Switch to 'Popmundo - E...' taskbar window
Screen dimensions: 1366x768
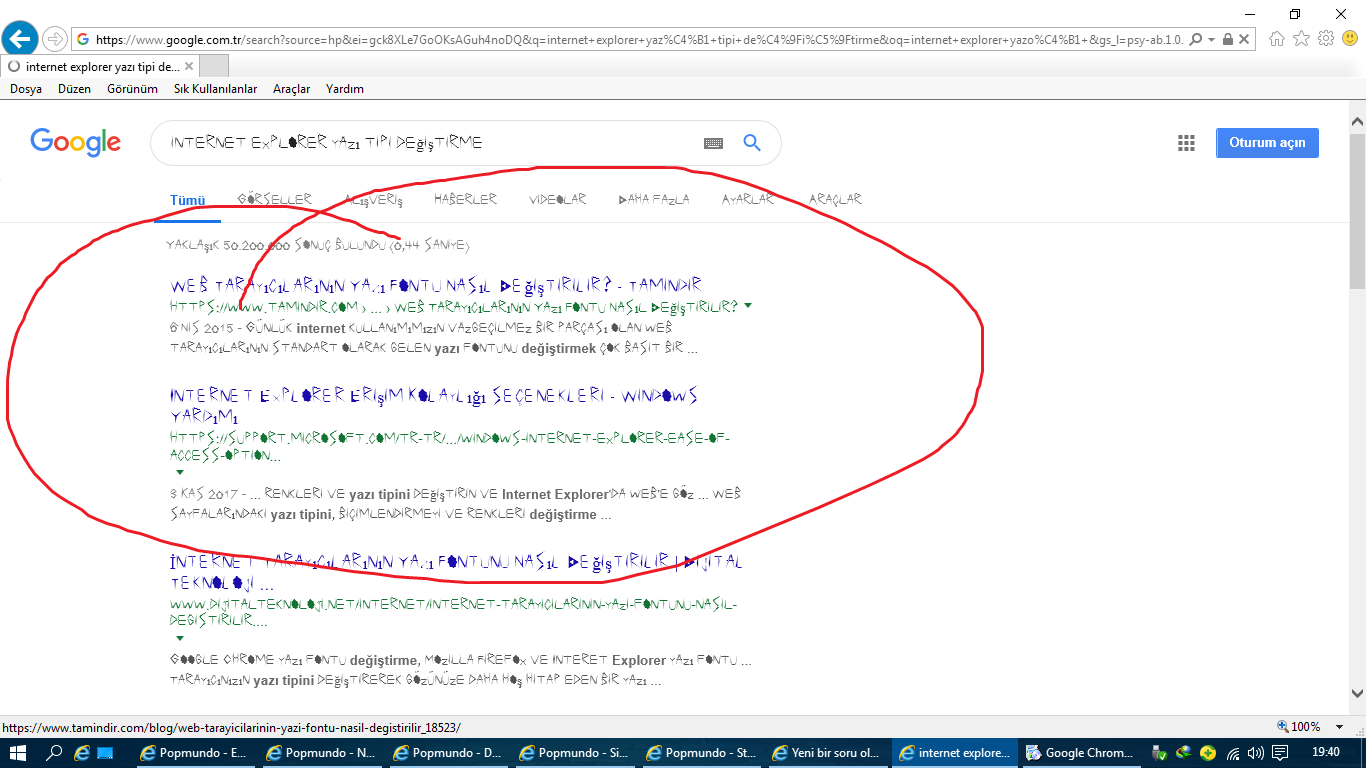[195, 753]
